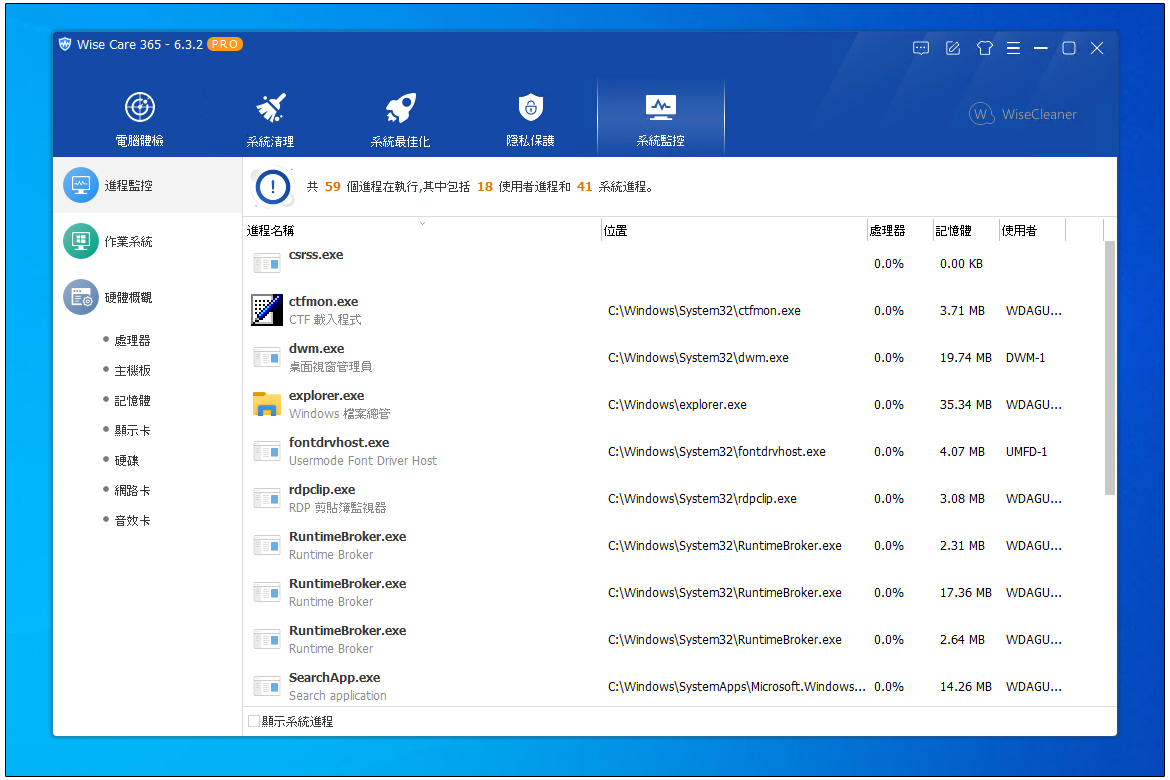Select the 系統監控 monitor icon
This screenshot has height=780, width=1170.
pos(660,107)
